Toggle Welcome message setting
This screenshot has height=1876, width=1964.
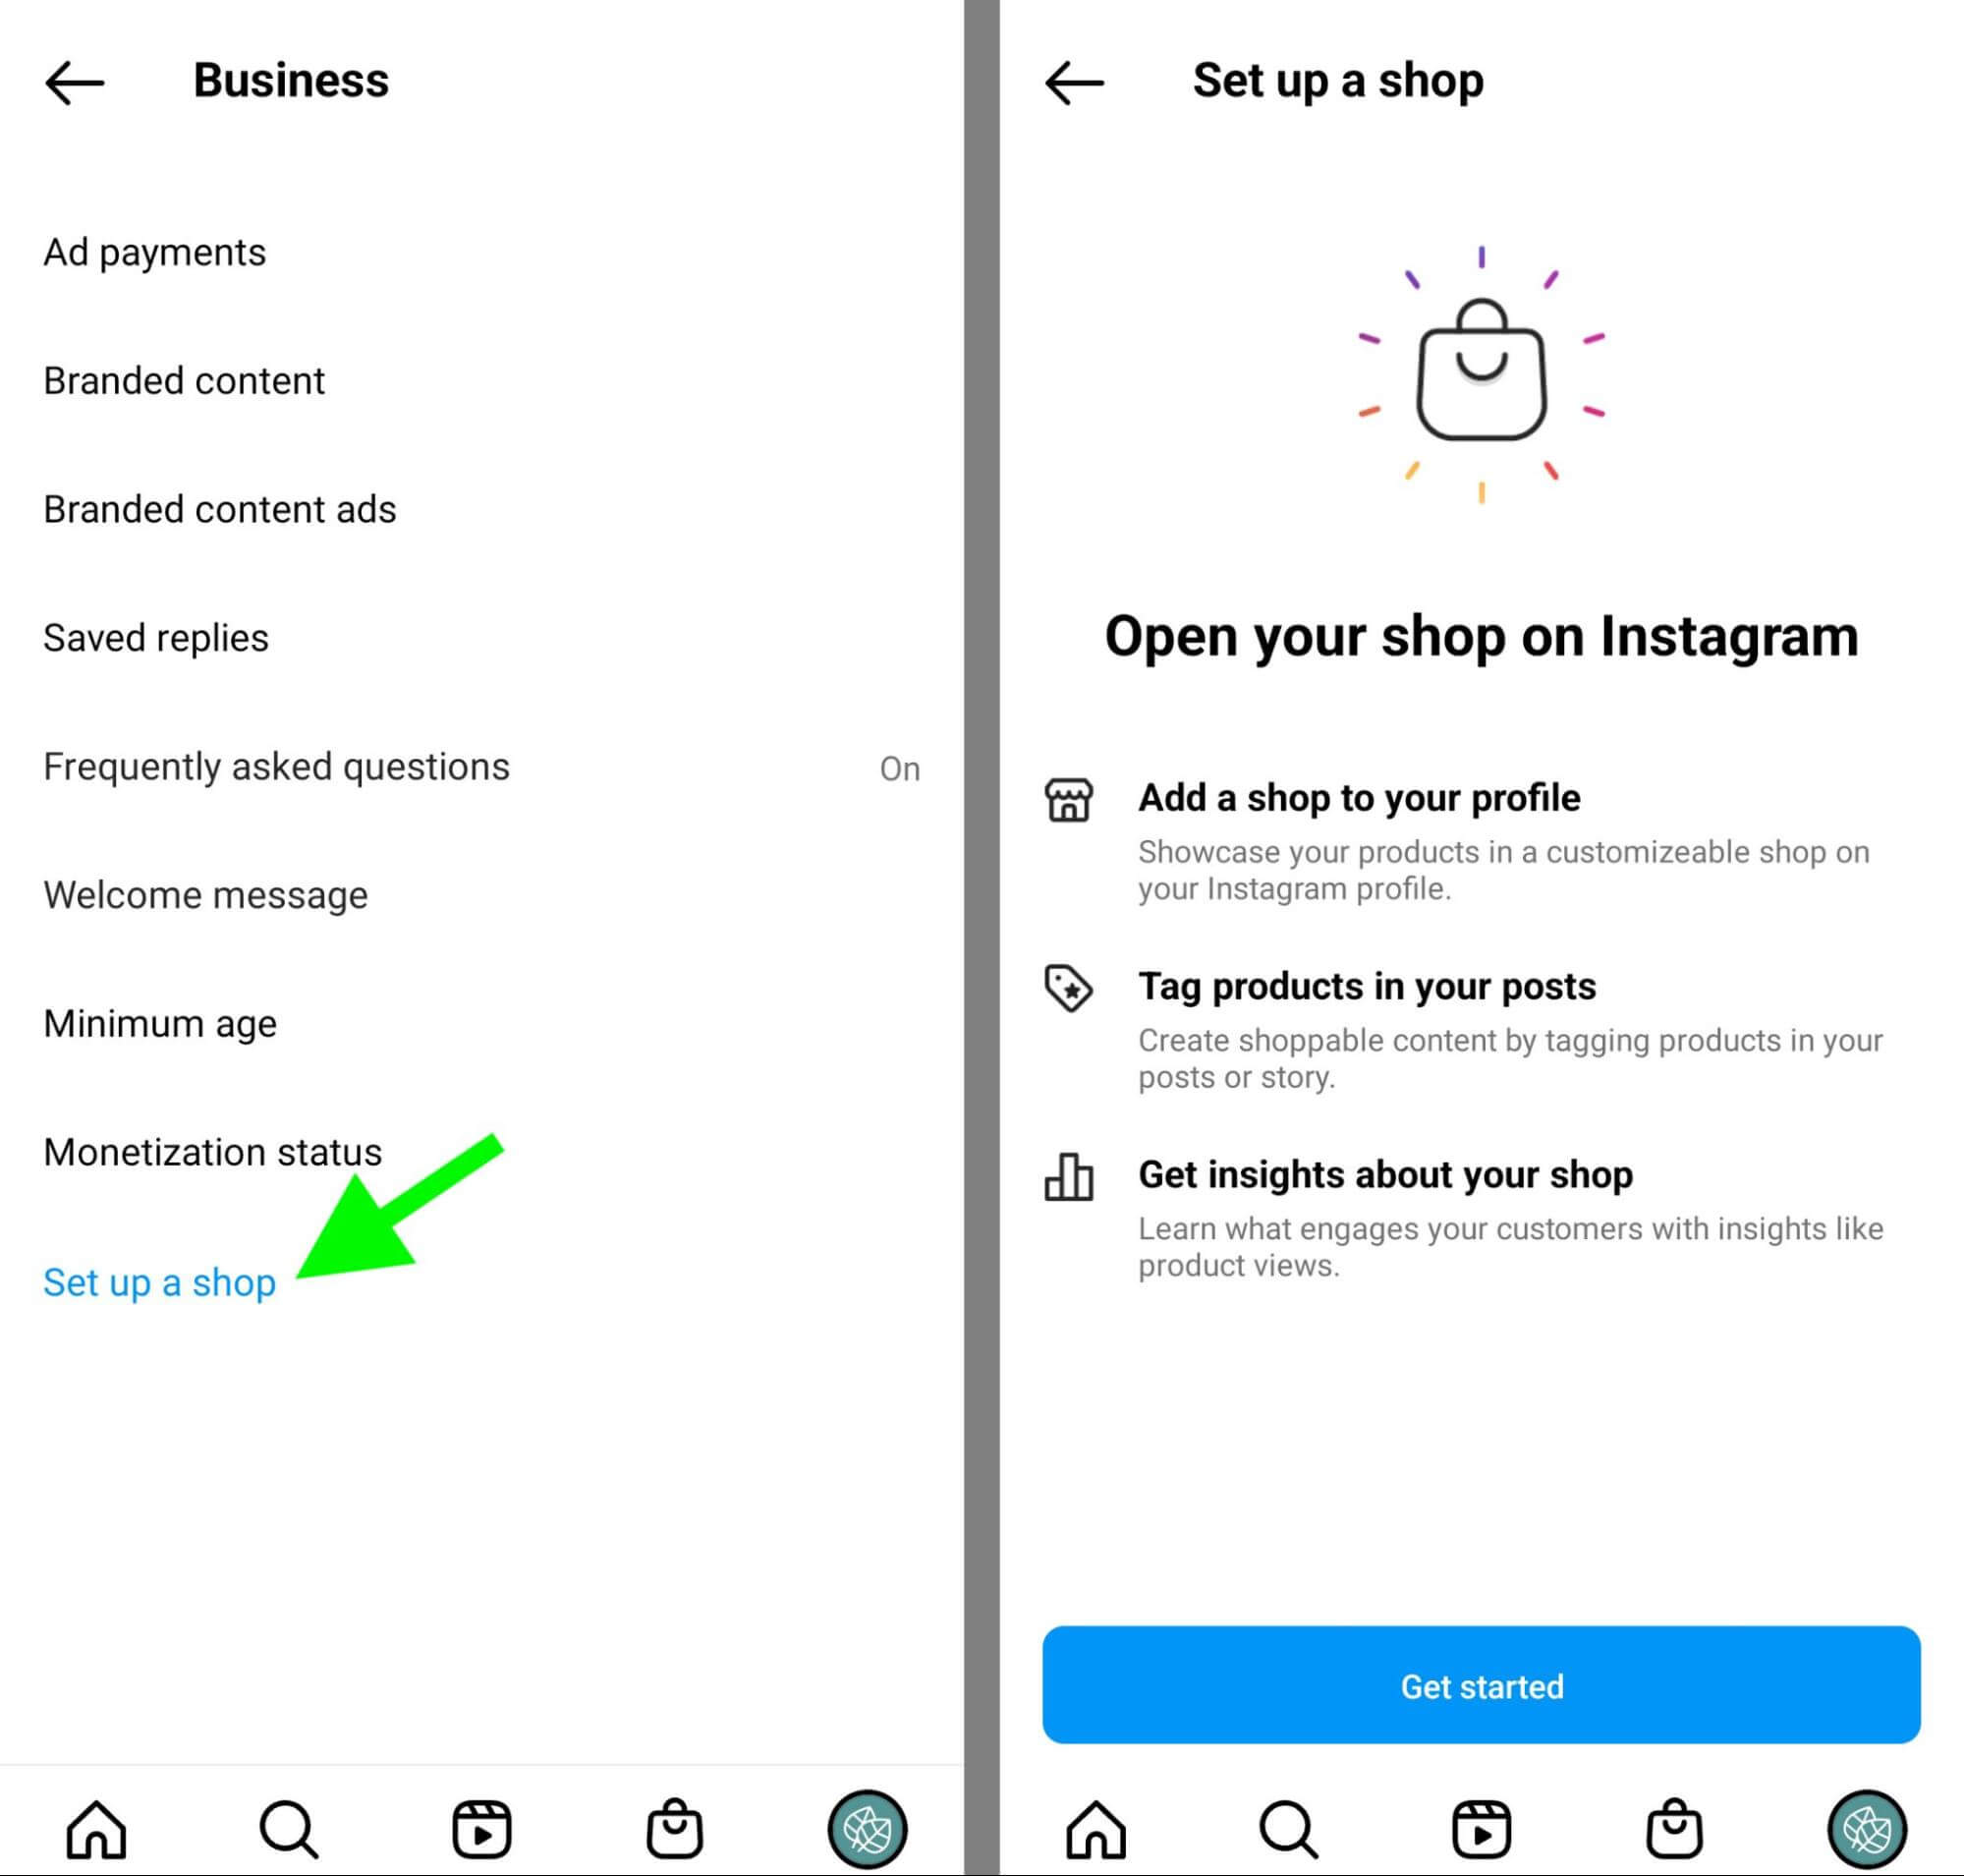tap(199, 896)
